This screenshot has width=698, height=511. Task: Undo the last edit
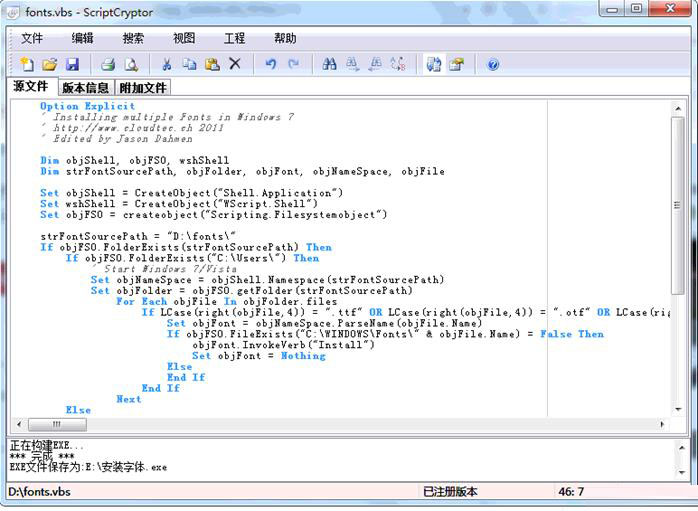[271, 65]
